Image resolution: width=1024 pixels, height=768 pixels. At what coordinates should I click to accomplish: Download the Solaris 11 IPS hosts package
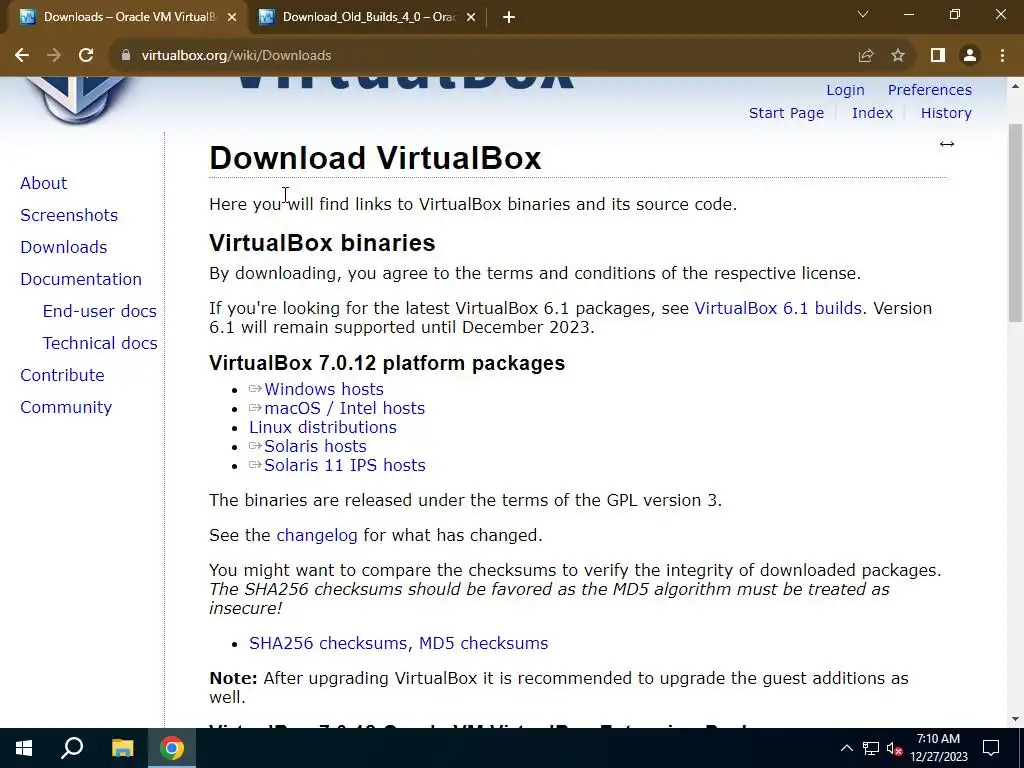tap(345, 465)
